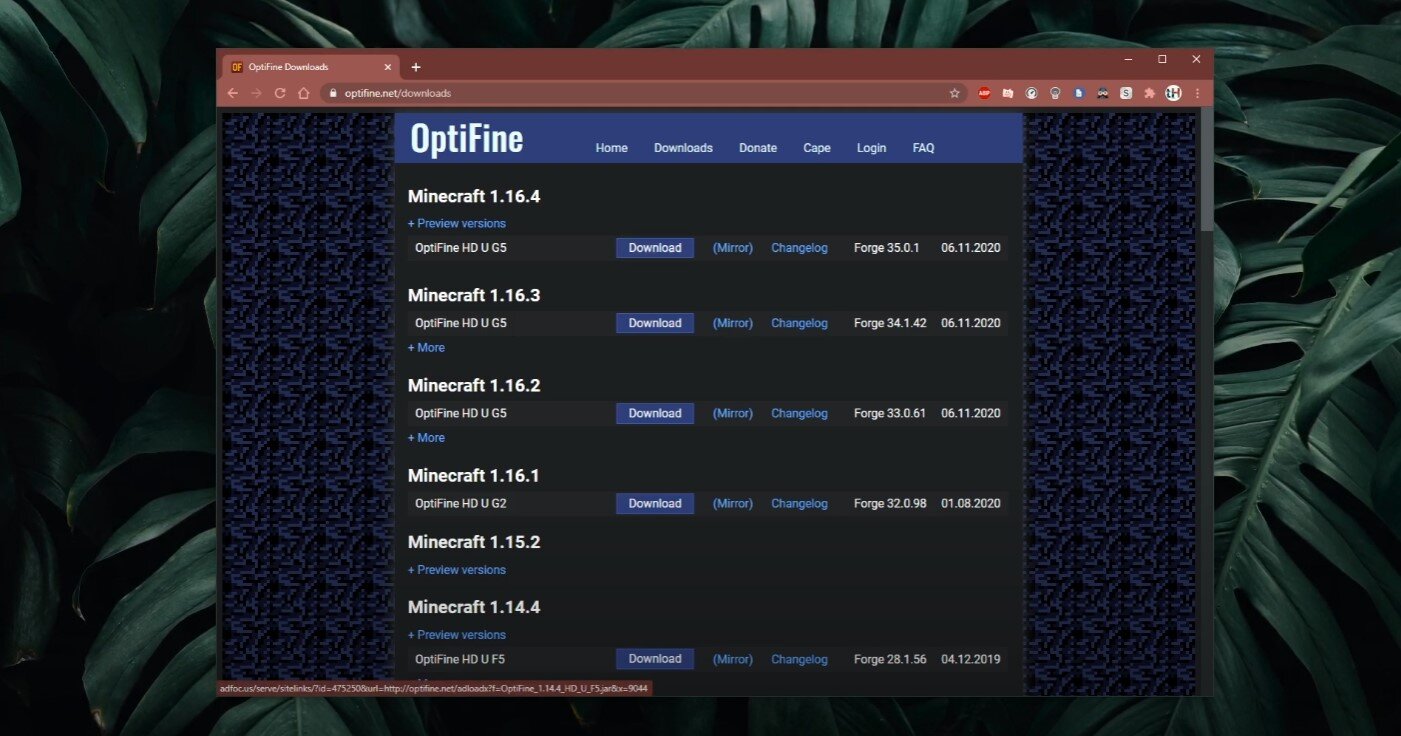The height and width of the screenshot is (736, 1401).
Task: Open the Login nav item
Action: point(871,148)
